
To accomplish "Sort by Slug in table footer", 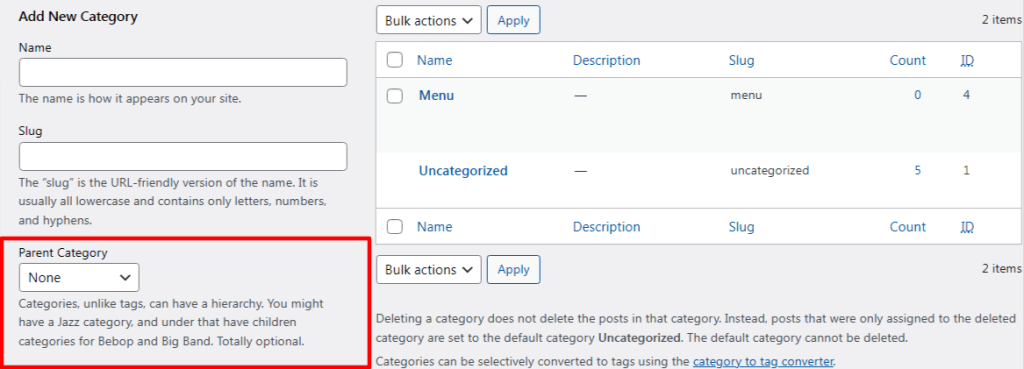I will tap(741, 227).
